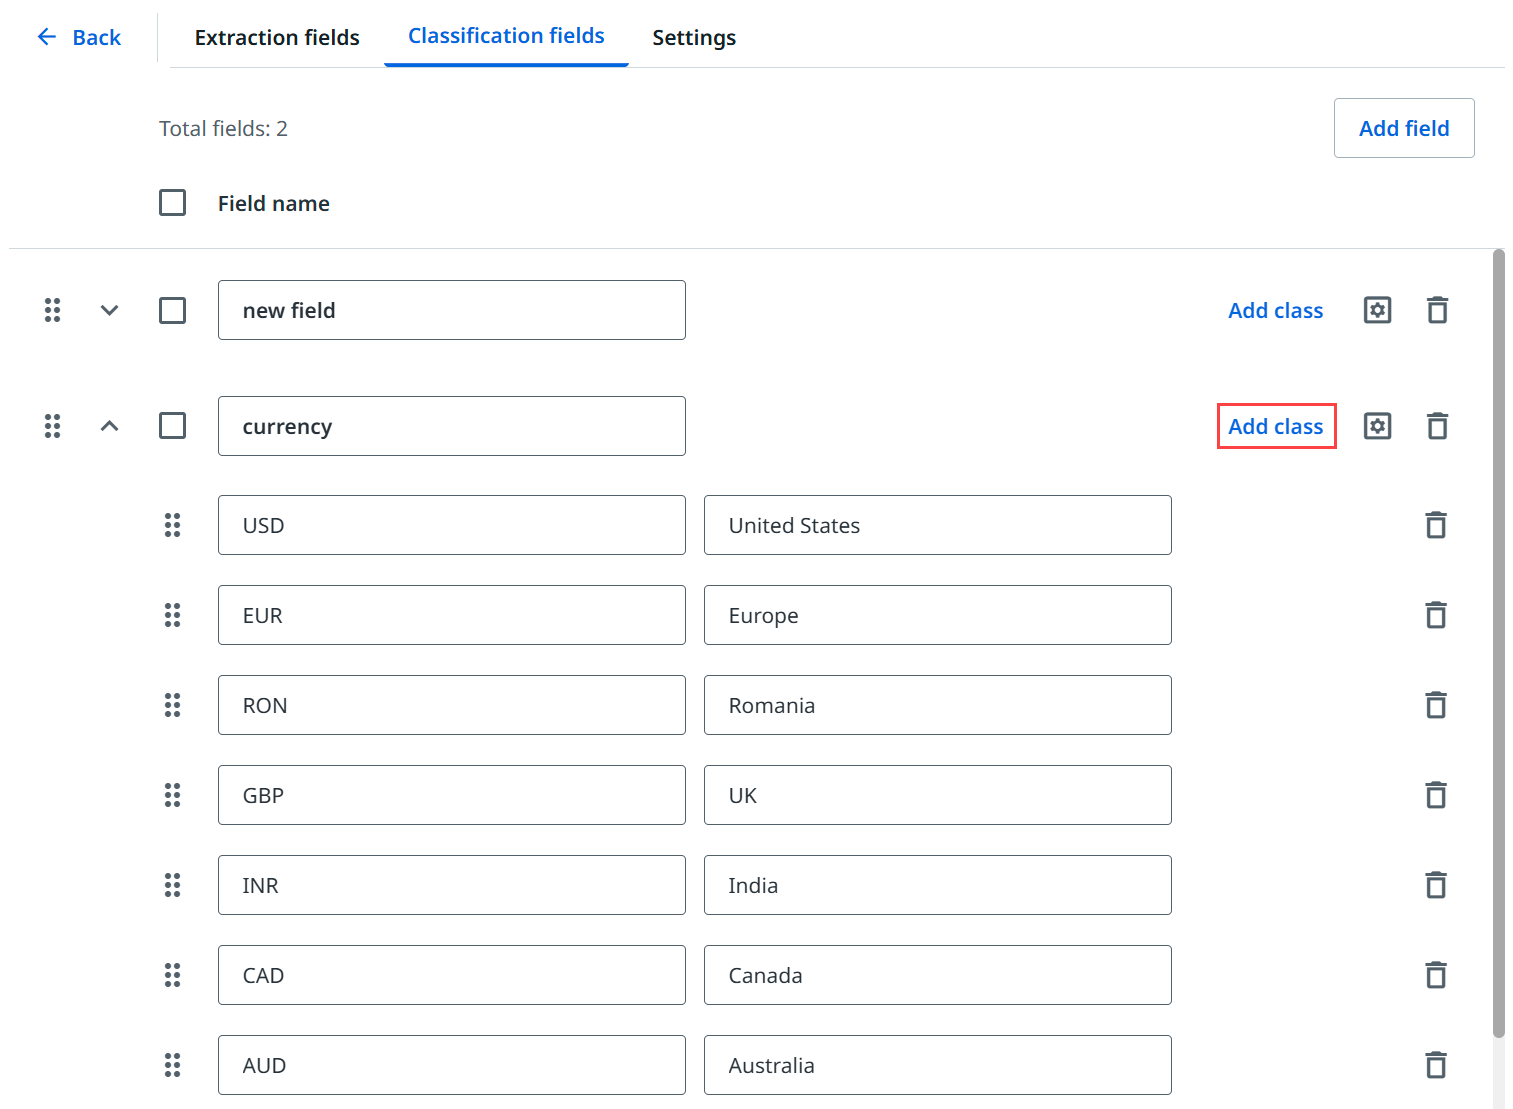Click the drag handle for GBP class
This screenshot has width=1513, height=1109.
click(x=172, y=795)
